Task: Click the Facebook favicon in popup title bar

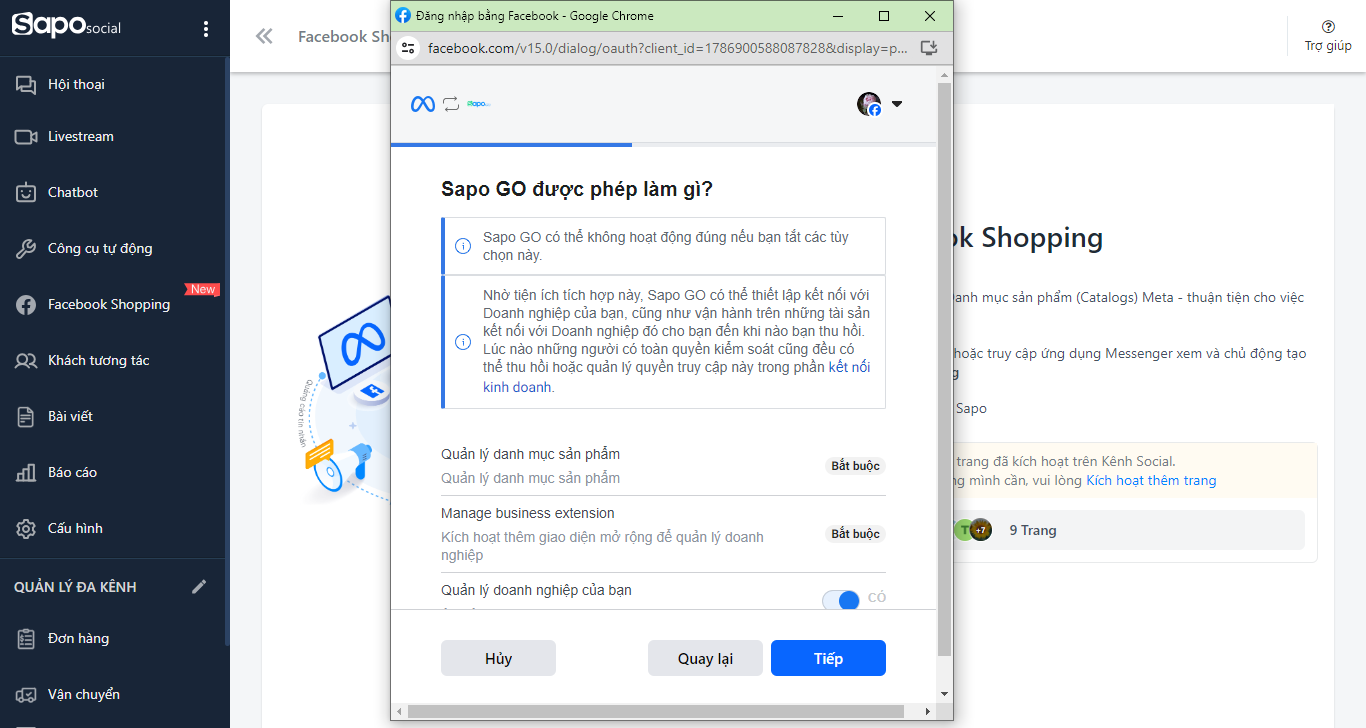Action: [x=403, y=16]
